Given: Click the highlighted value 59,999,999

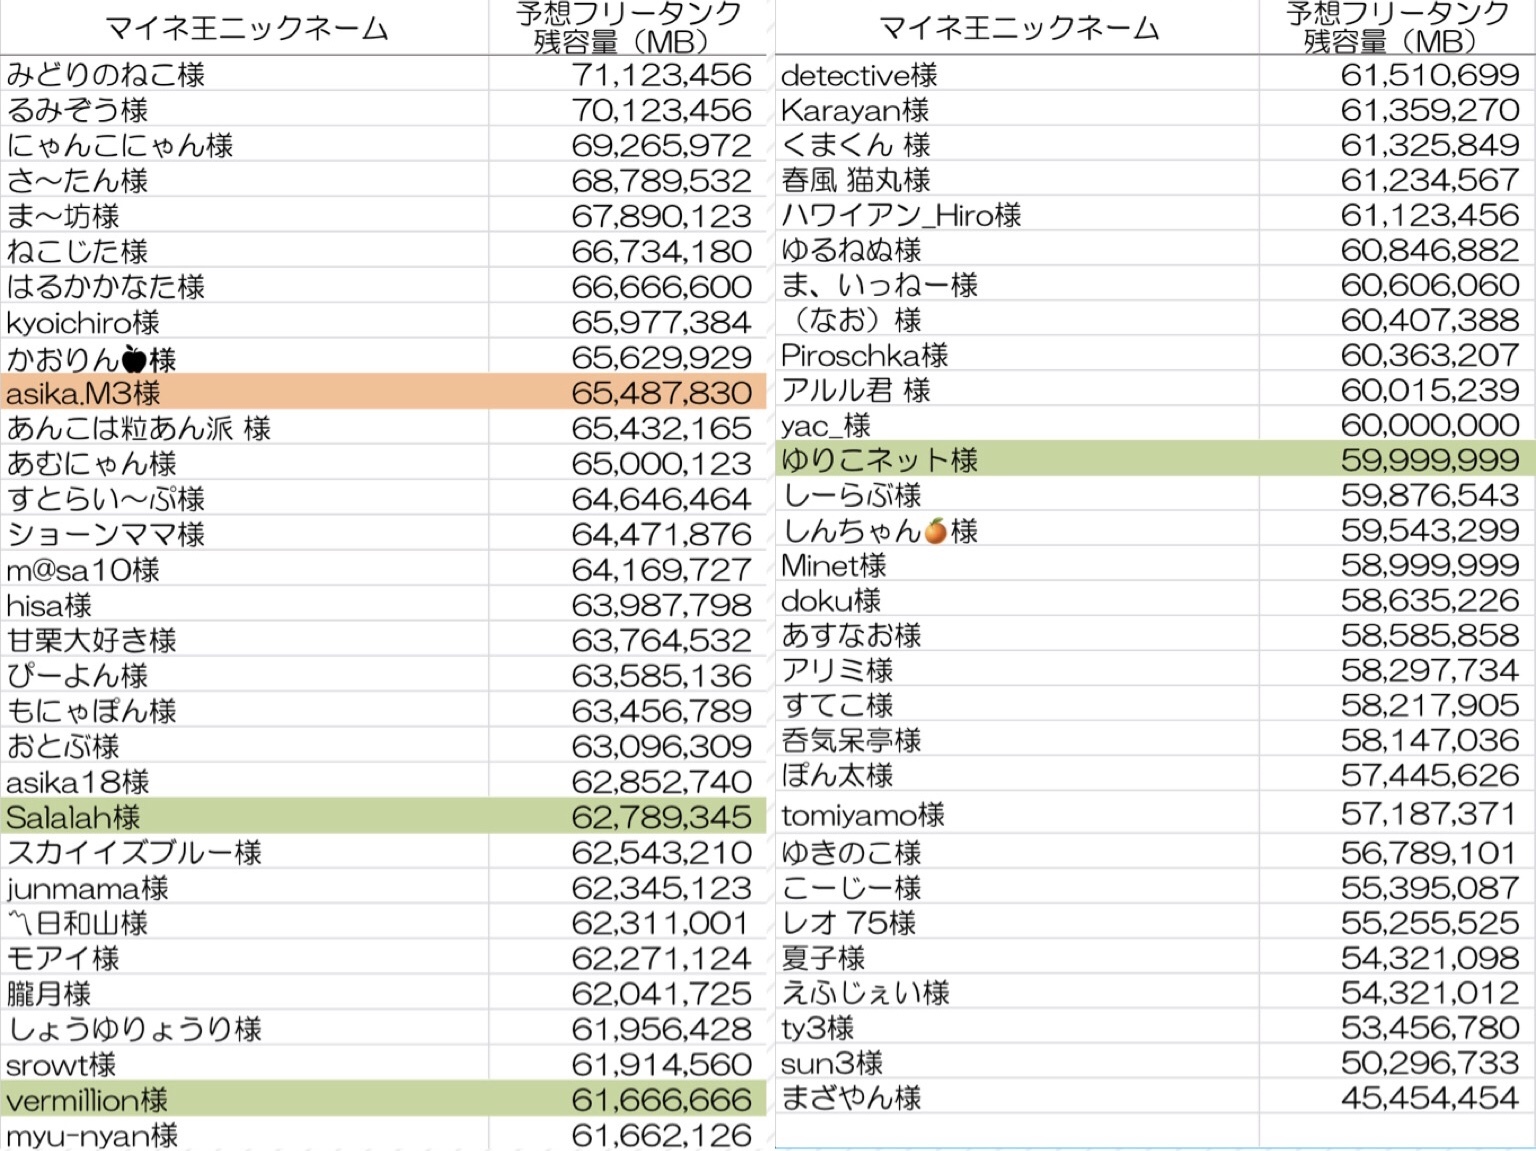Looking at the screenshot, I should click(x=1429, y=460).
